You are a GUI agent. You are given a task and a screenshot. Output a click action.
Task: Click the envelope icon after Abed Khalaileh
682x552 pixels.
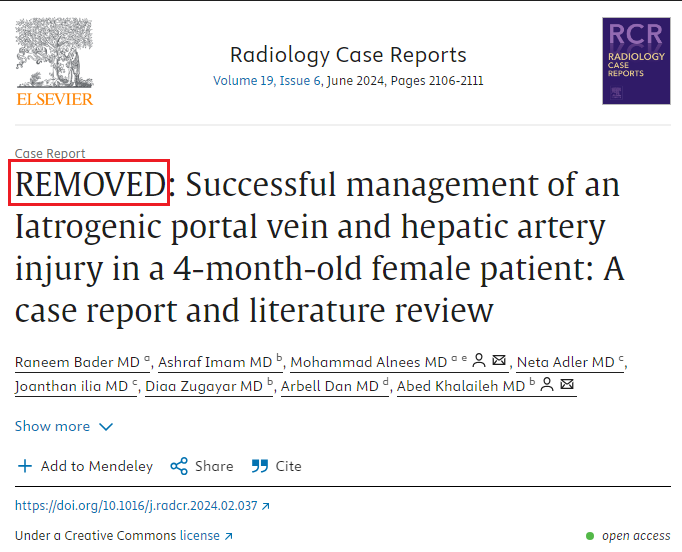tap(567, 384)
